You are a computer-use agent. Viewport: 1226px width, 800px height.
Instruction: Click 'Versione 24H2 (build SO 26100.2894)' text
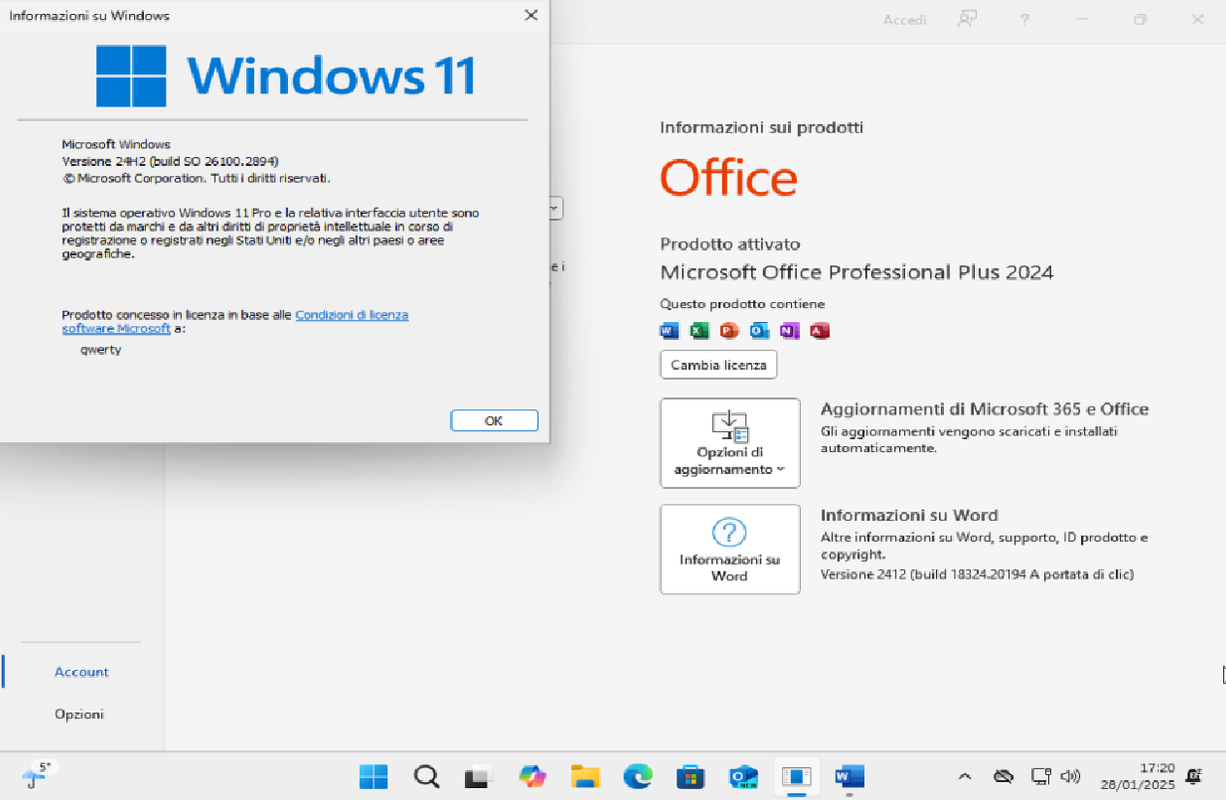tap(170, 161)
